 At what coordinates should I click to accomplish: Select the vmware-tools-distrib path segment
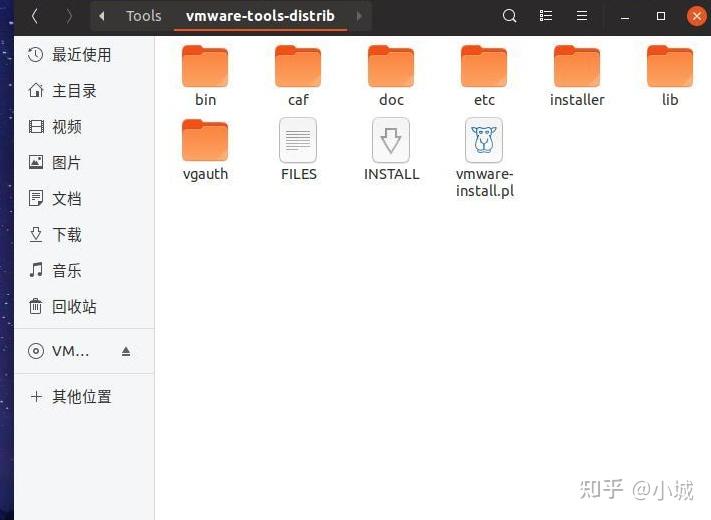tap(260, 16)
